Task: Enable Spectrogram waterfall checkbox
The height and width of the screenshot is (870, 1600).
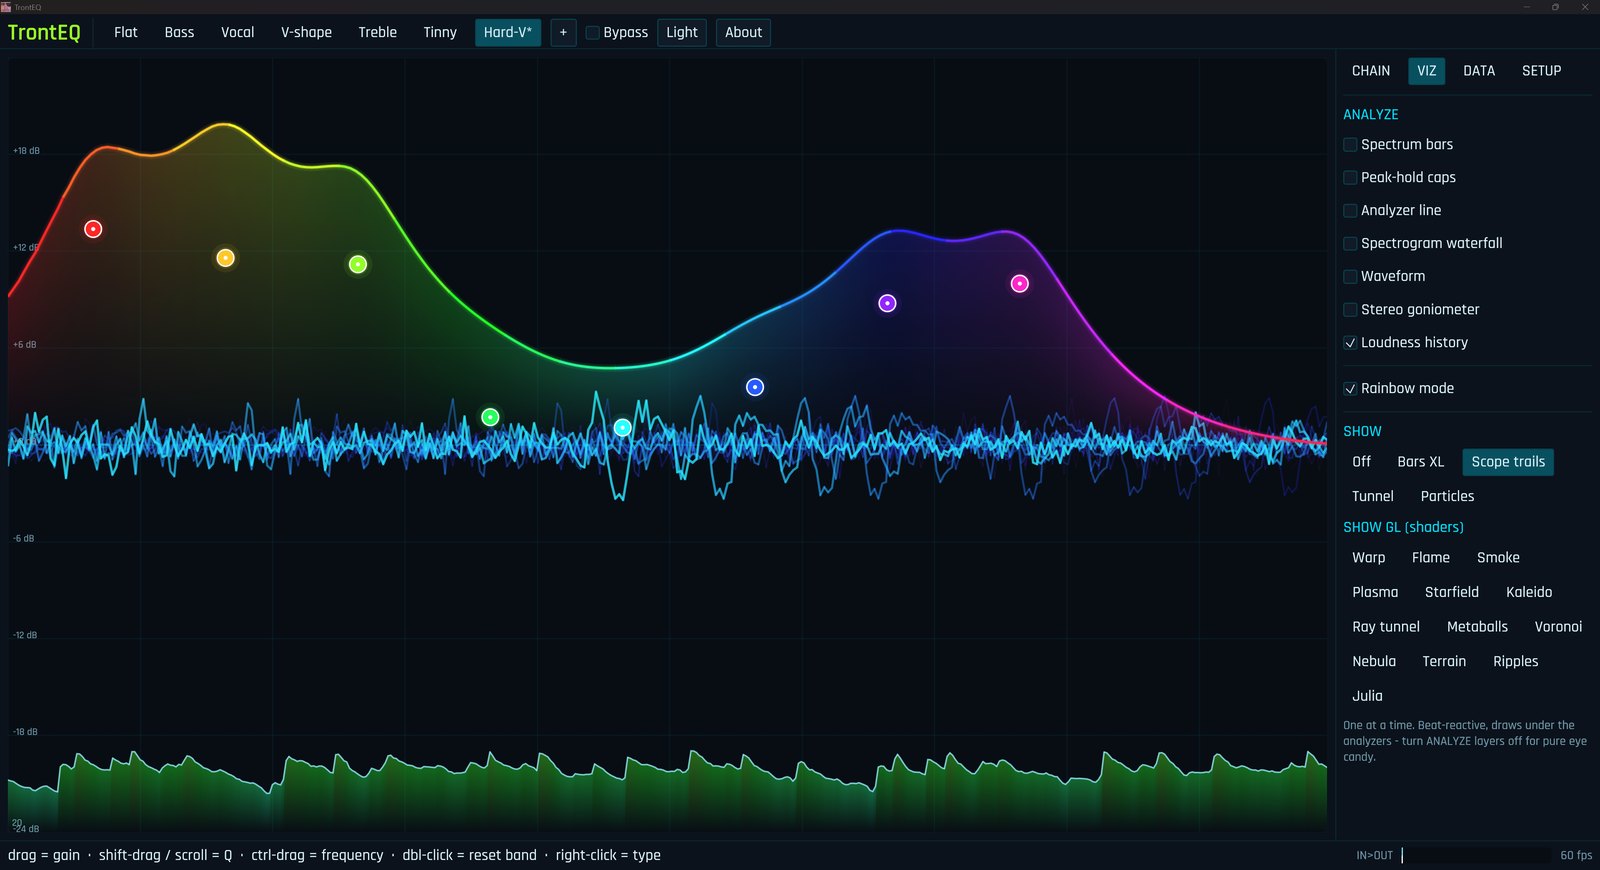Action: [x=1350, y=244]
